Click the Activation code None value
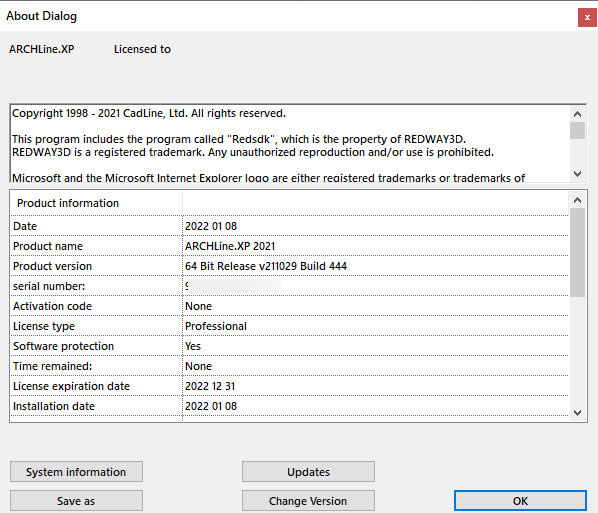Image resolution: width=598 pixels, height=513 pixels. tap(198, 306)
